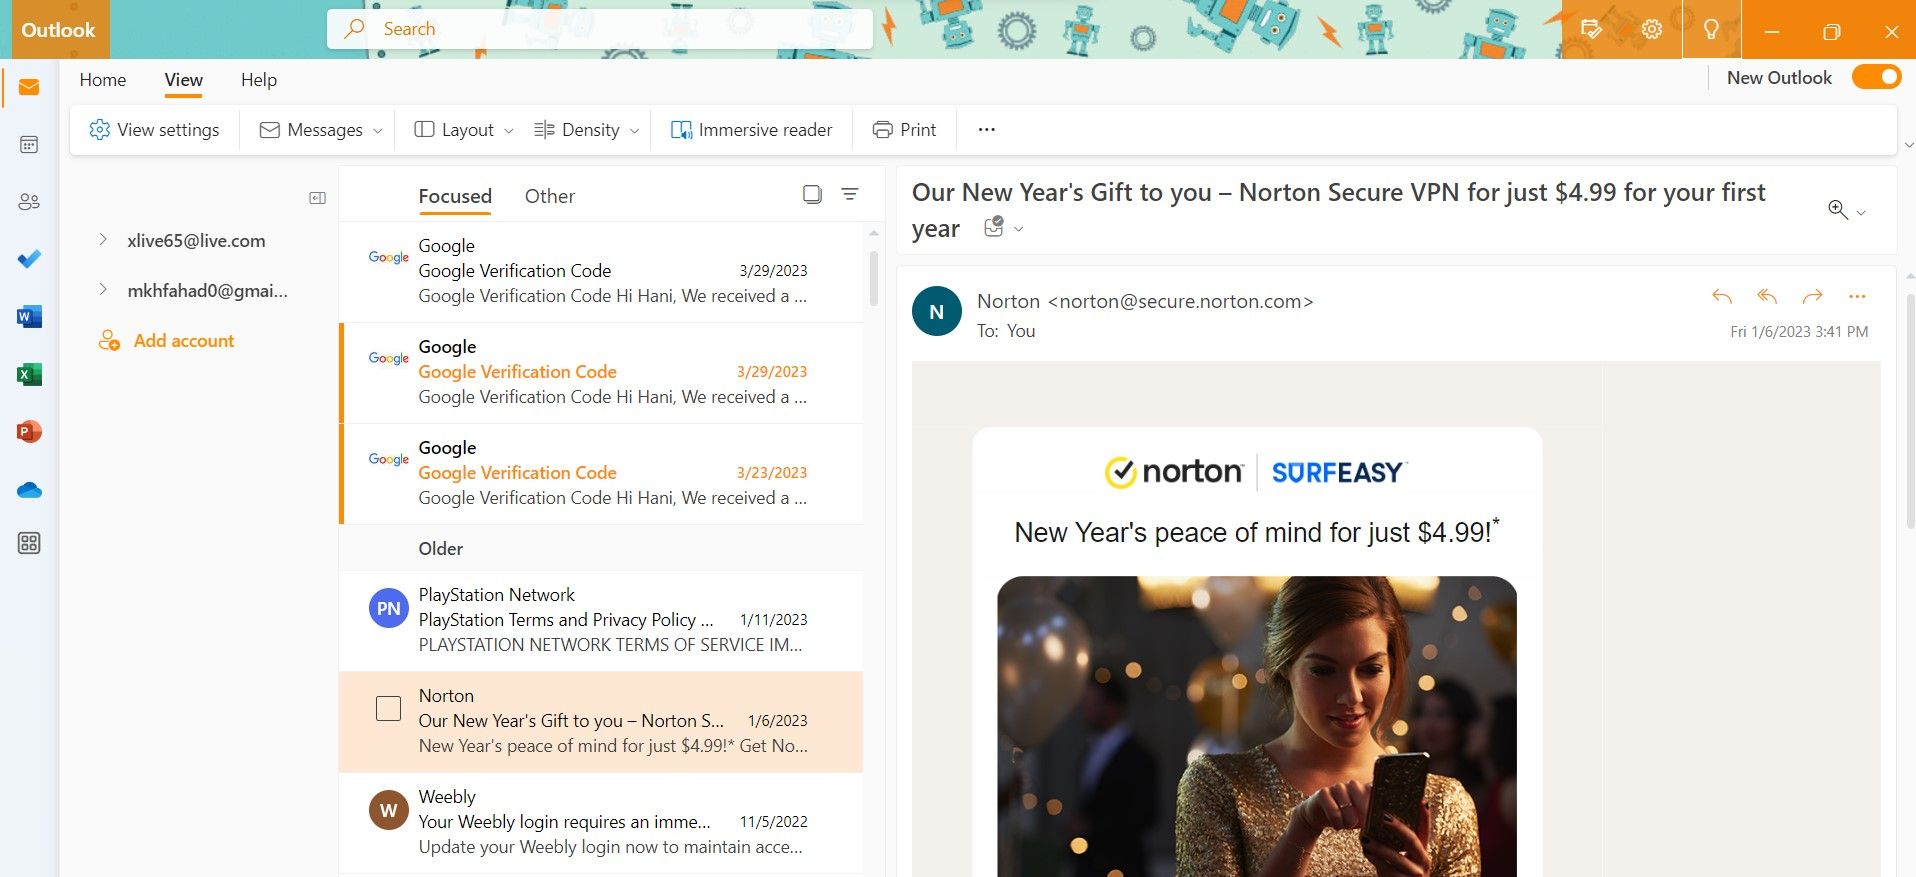Switch to the Home tab
The image size is (1916, 877).
(103, 80)
